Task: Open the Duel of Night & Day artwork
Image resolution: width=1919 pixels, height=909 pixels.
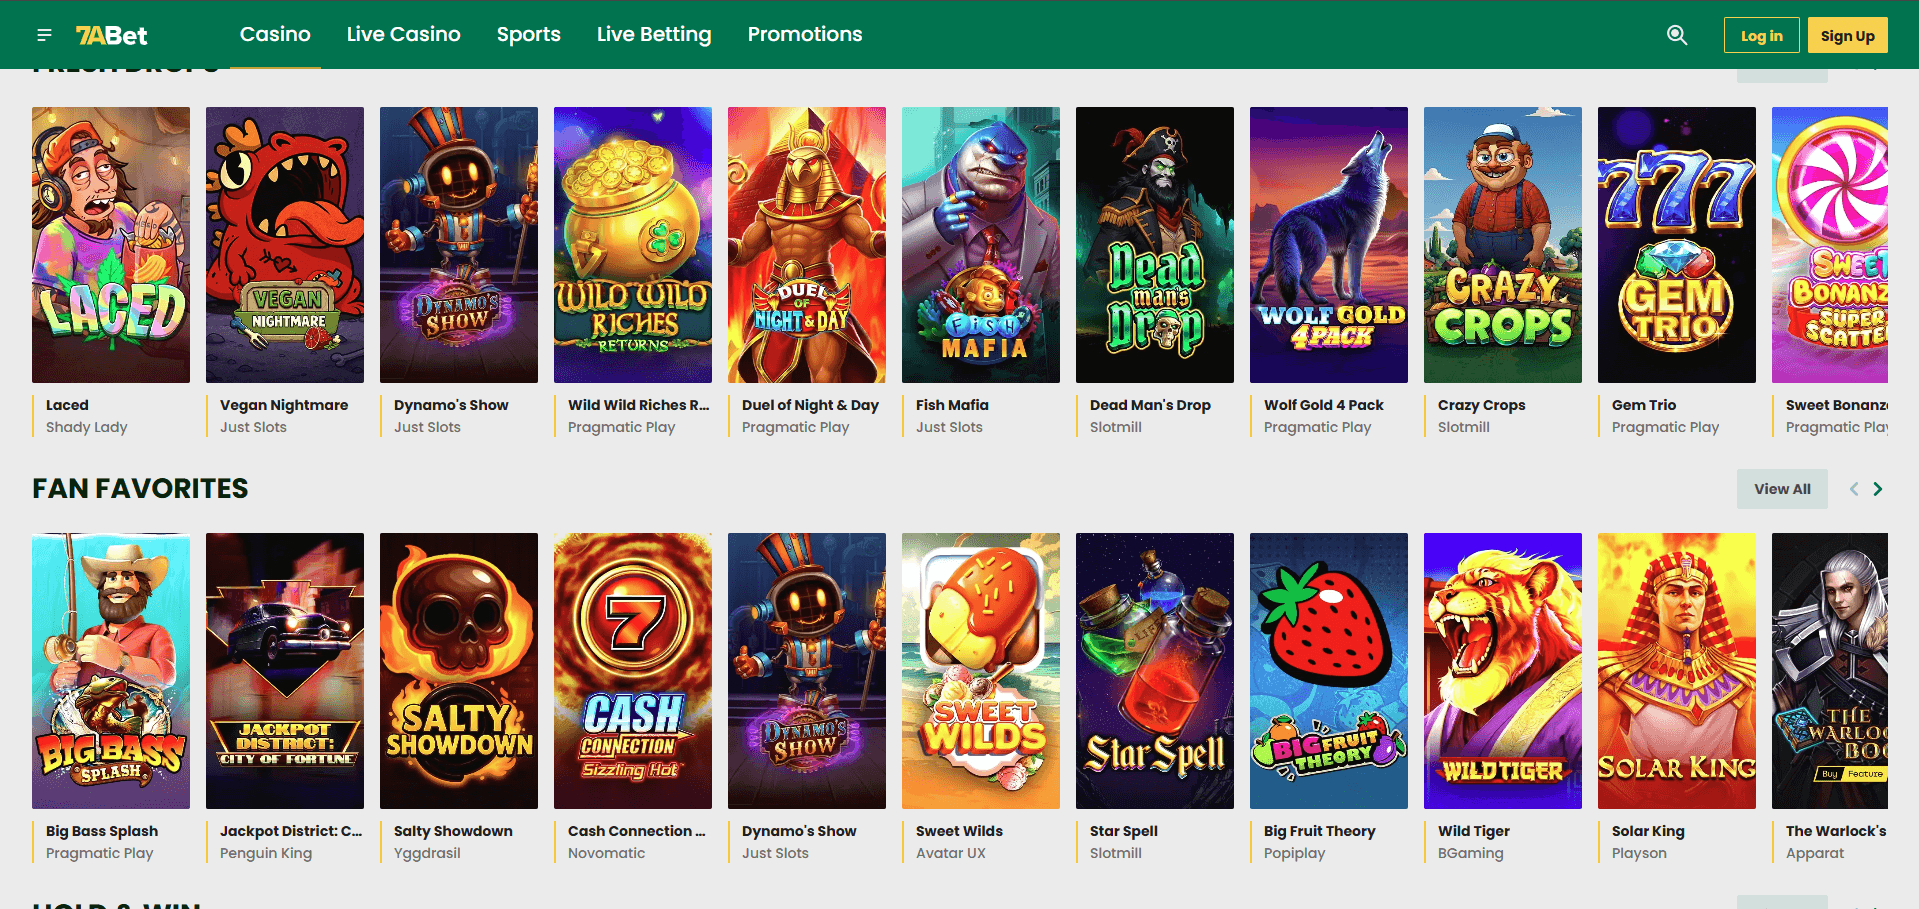Action: (807, 245)
